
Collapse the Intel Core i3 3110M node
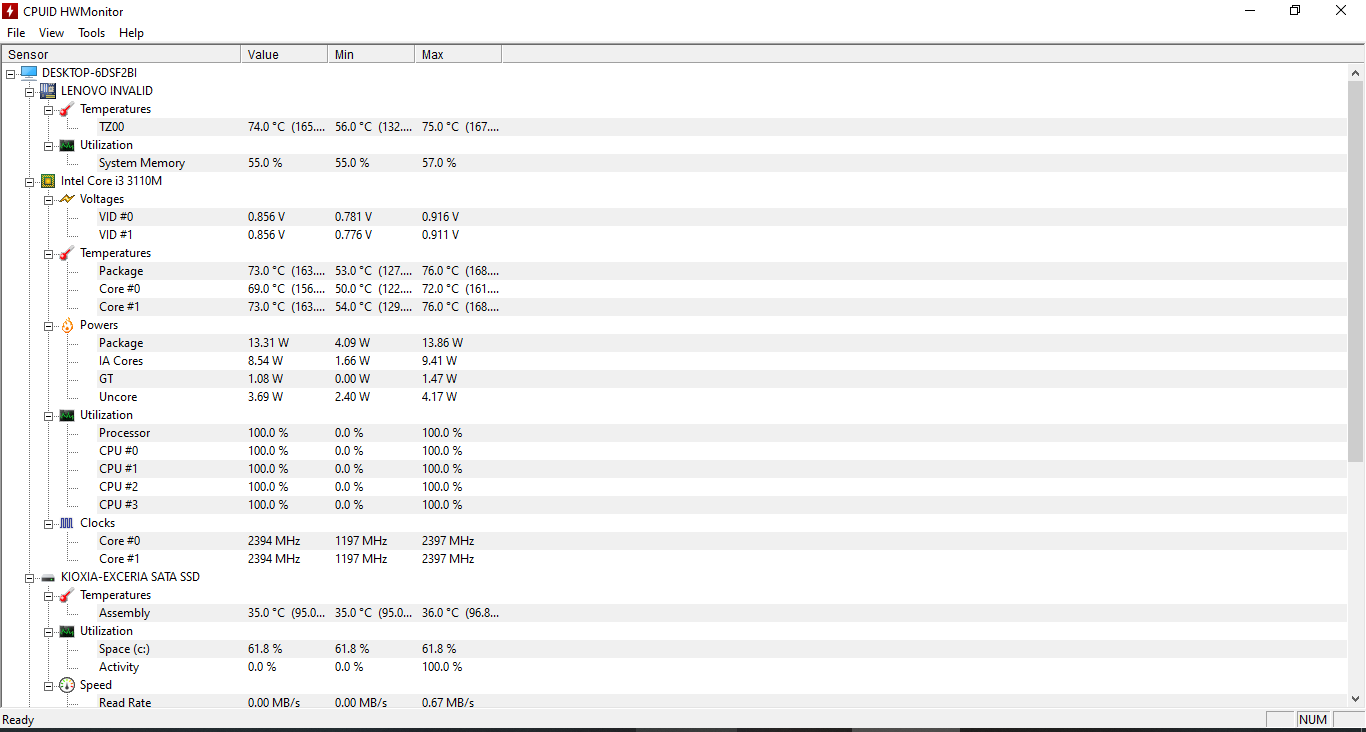pos(30,181)
